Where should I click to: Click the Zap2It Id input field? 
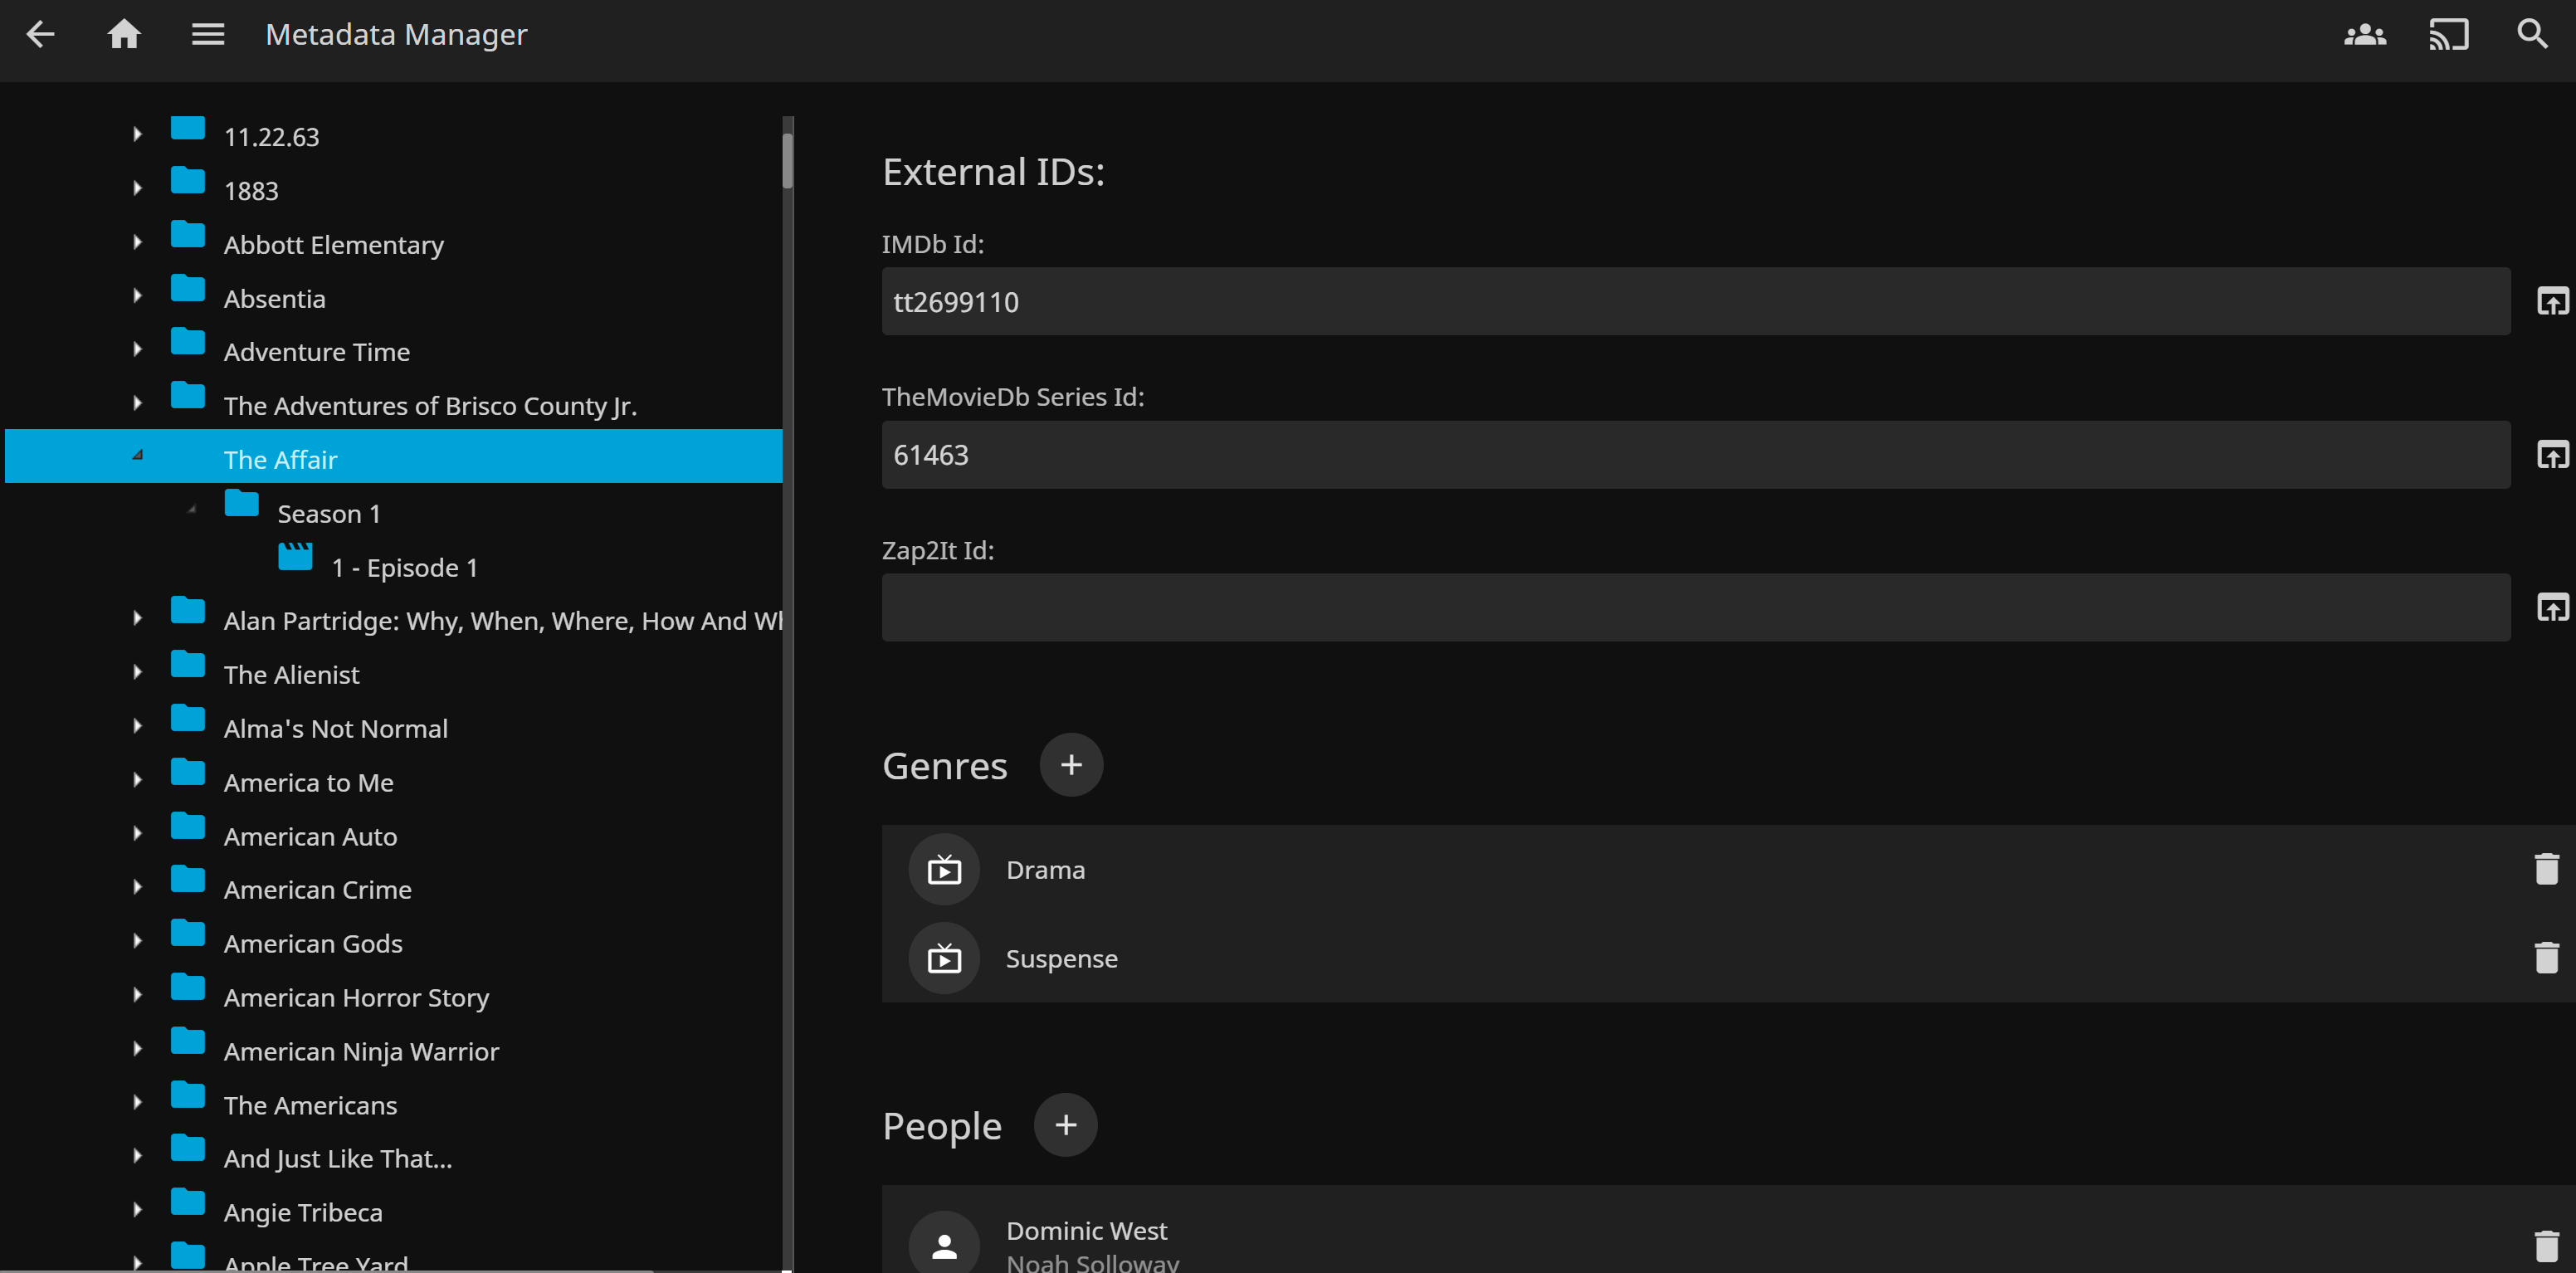[x=1695, y=608]
